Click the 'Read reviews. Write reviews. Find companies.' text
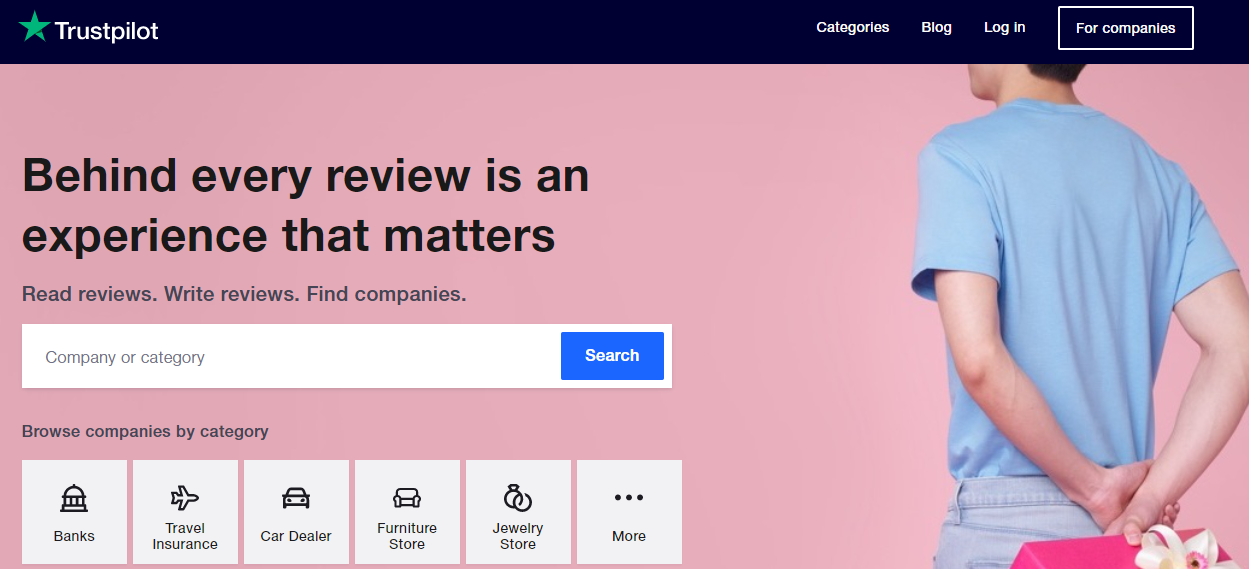The height and width of the screenshot is (569, 1249). [x=244, y=295]
